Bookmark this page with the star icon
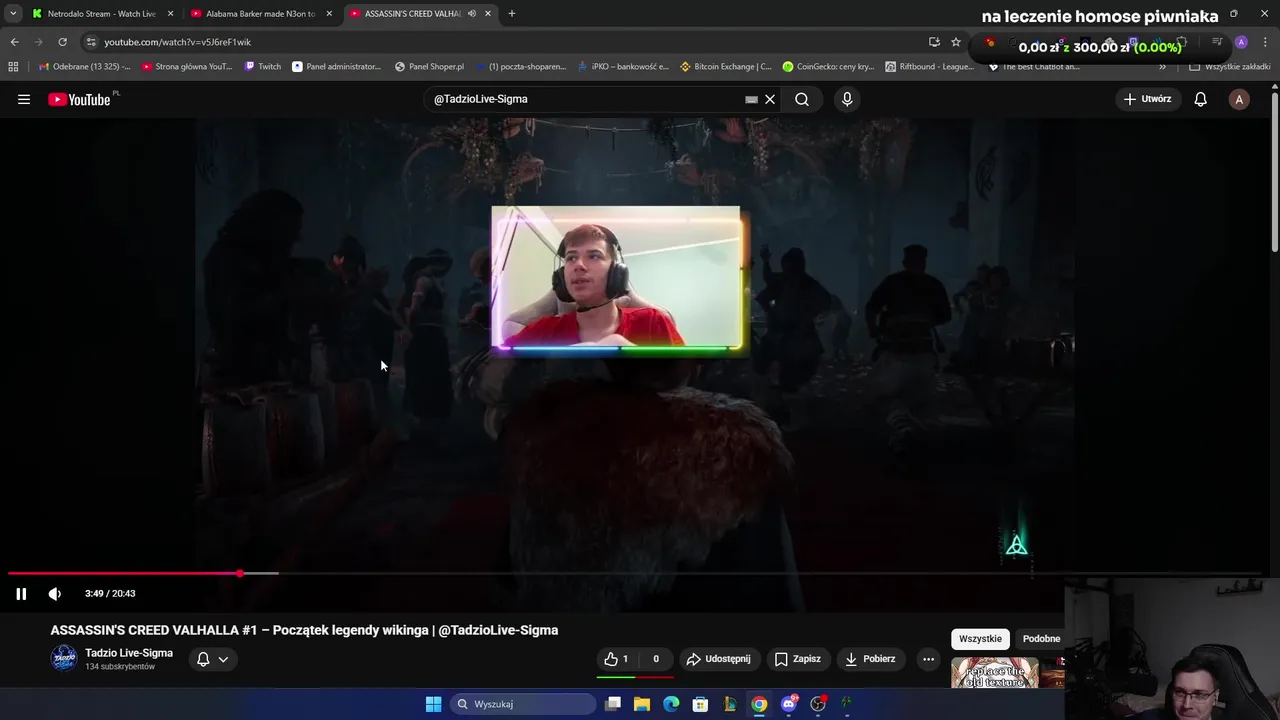1280x720 pixels. [956, 42]
